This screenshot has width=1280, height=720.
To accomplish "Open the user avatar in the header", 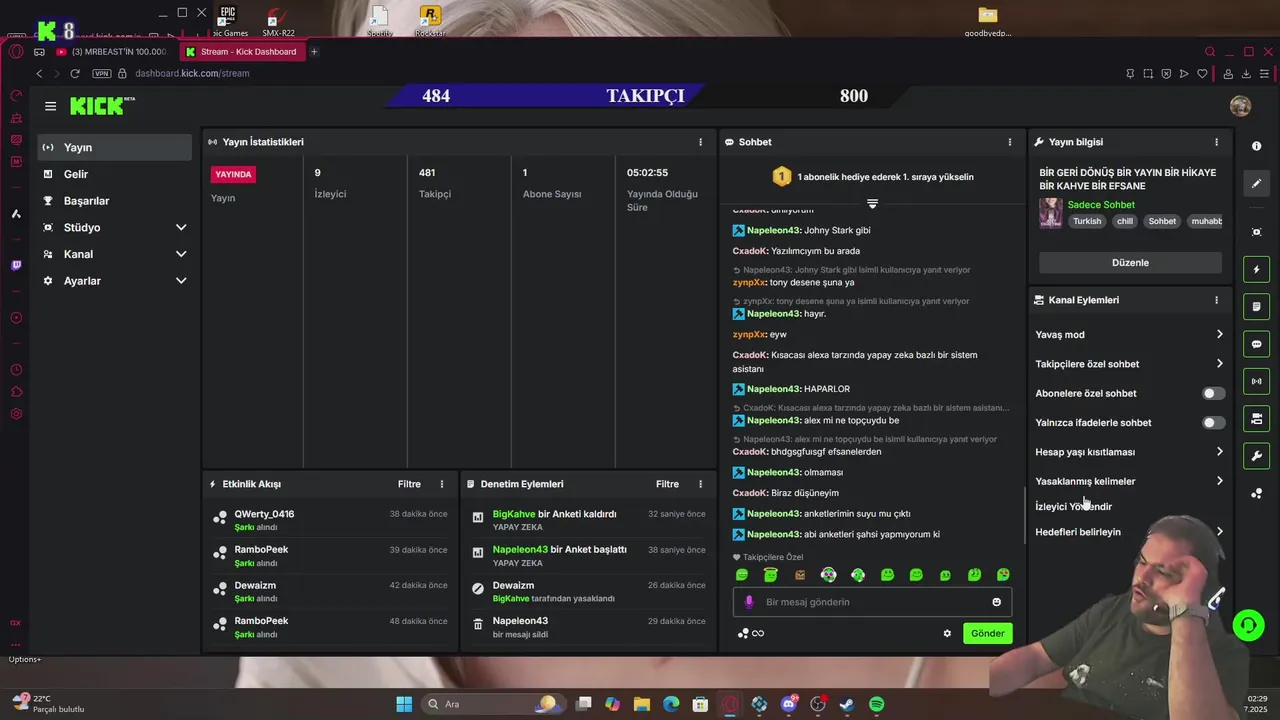I will pyautogui.click(x=1240, y=106).
